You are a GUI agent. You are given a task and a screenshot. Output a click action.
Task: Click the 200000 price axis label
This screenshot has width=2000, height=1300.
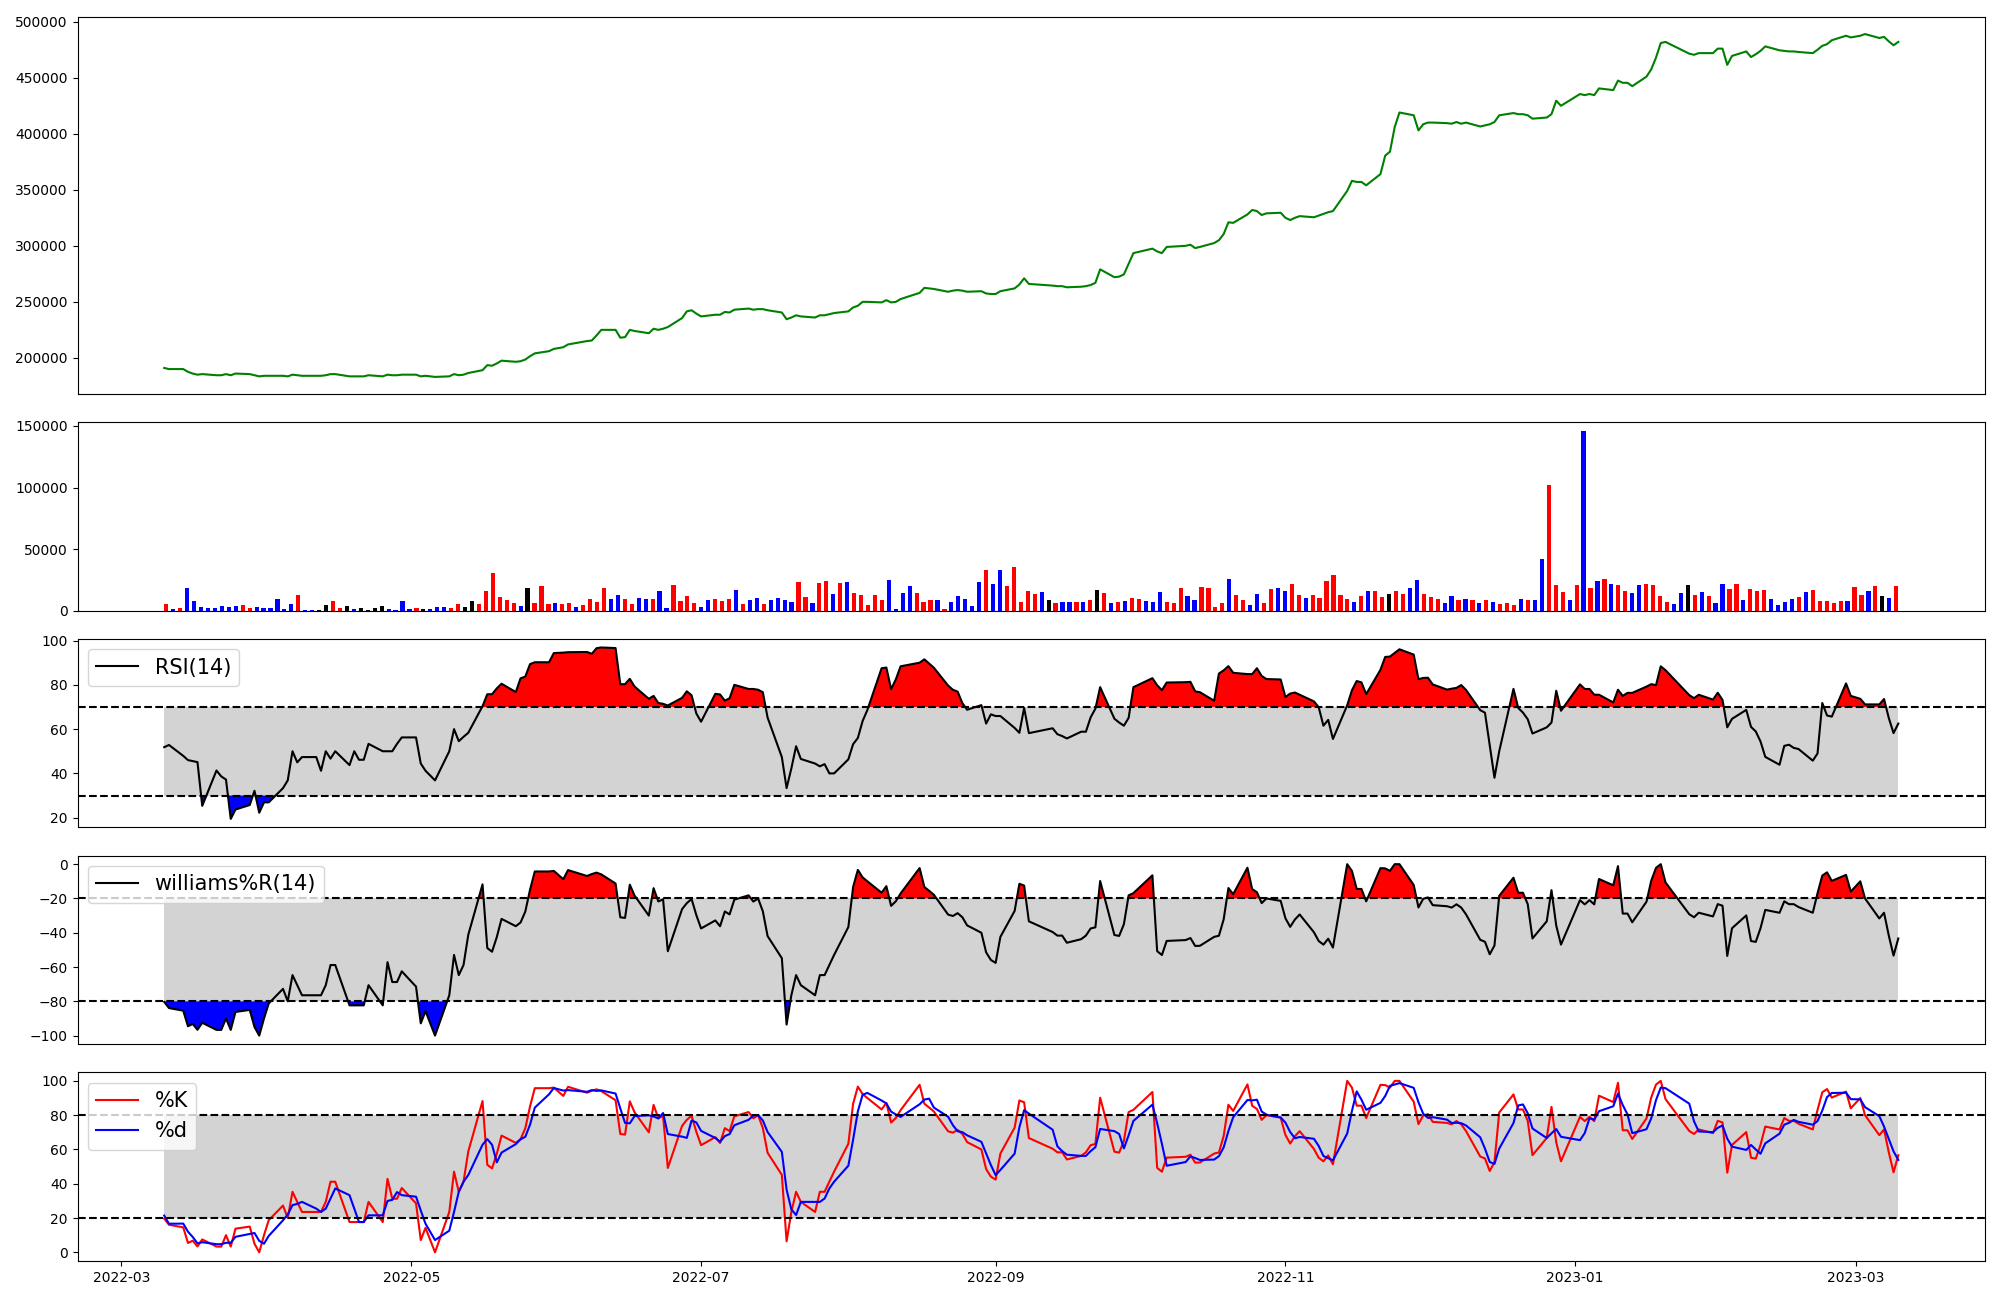tap(41, 358)
